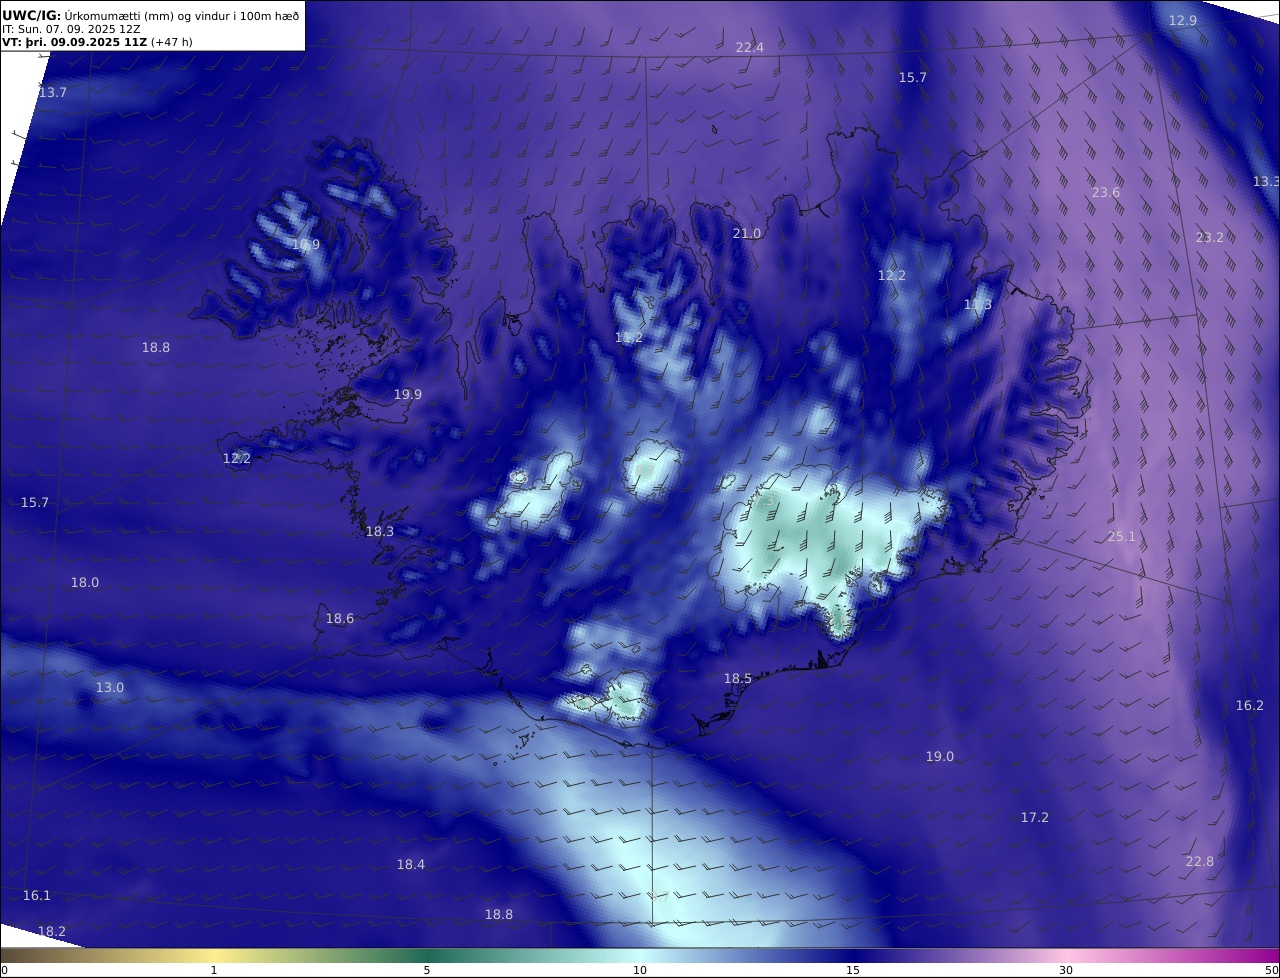Click the 11.3 value on the map
The image size is (1280, 978).
pyautogui.click(x=977, y=305)
